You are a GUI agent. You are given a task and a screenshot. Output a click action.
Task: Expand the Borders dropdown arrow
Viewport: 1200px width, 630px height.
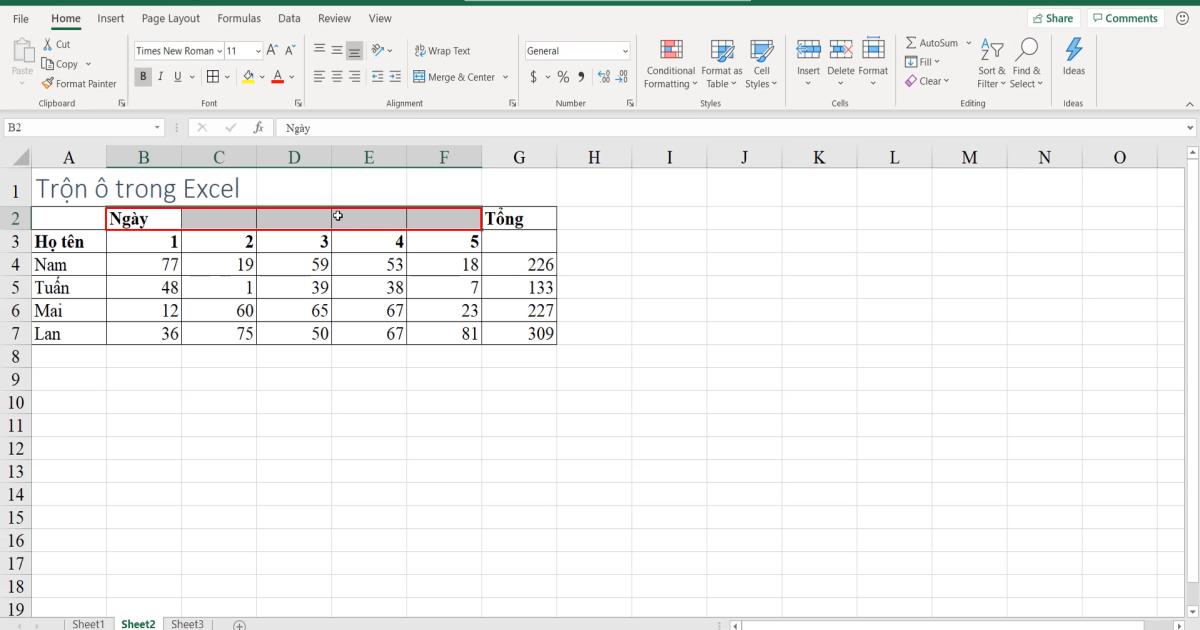(226, 76)
